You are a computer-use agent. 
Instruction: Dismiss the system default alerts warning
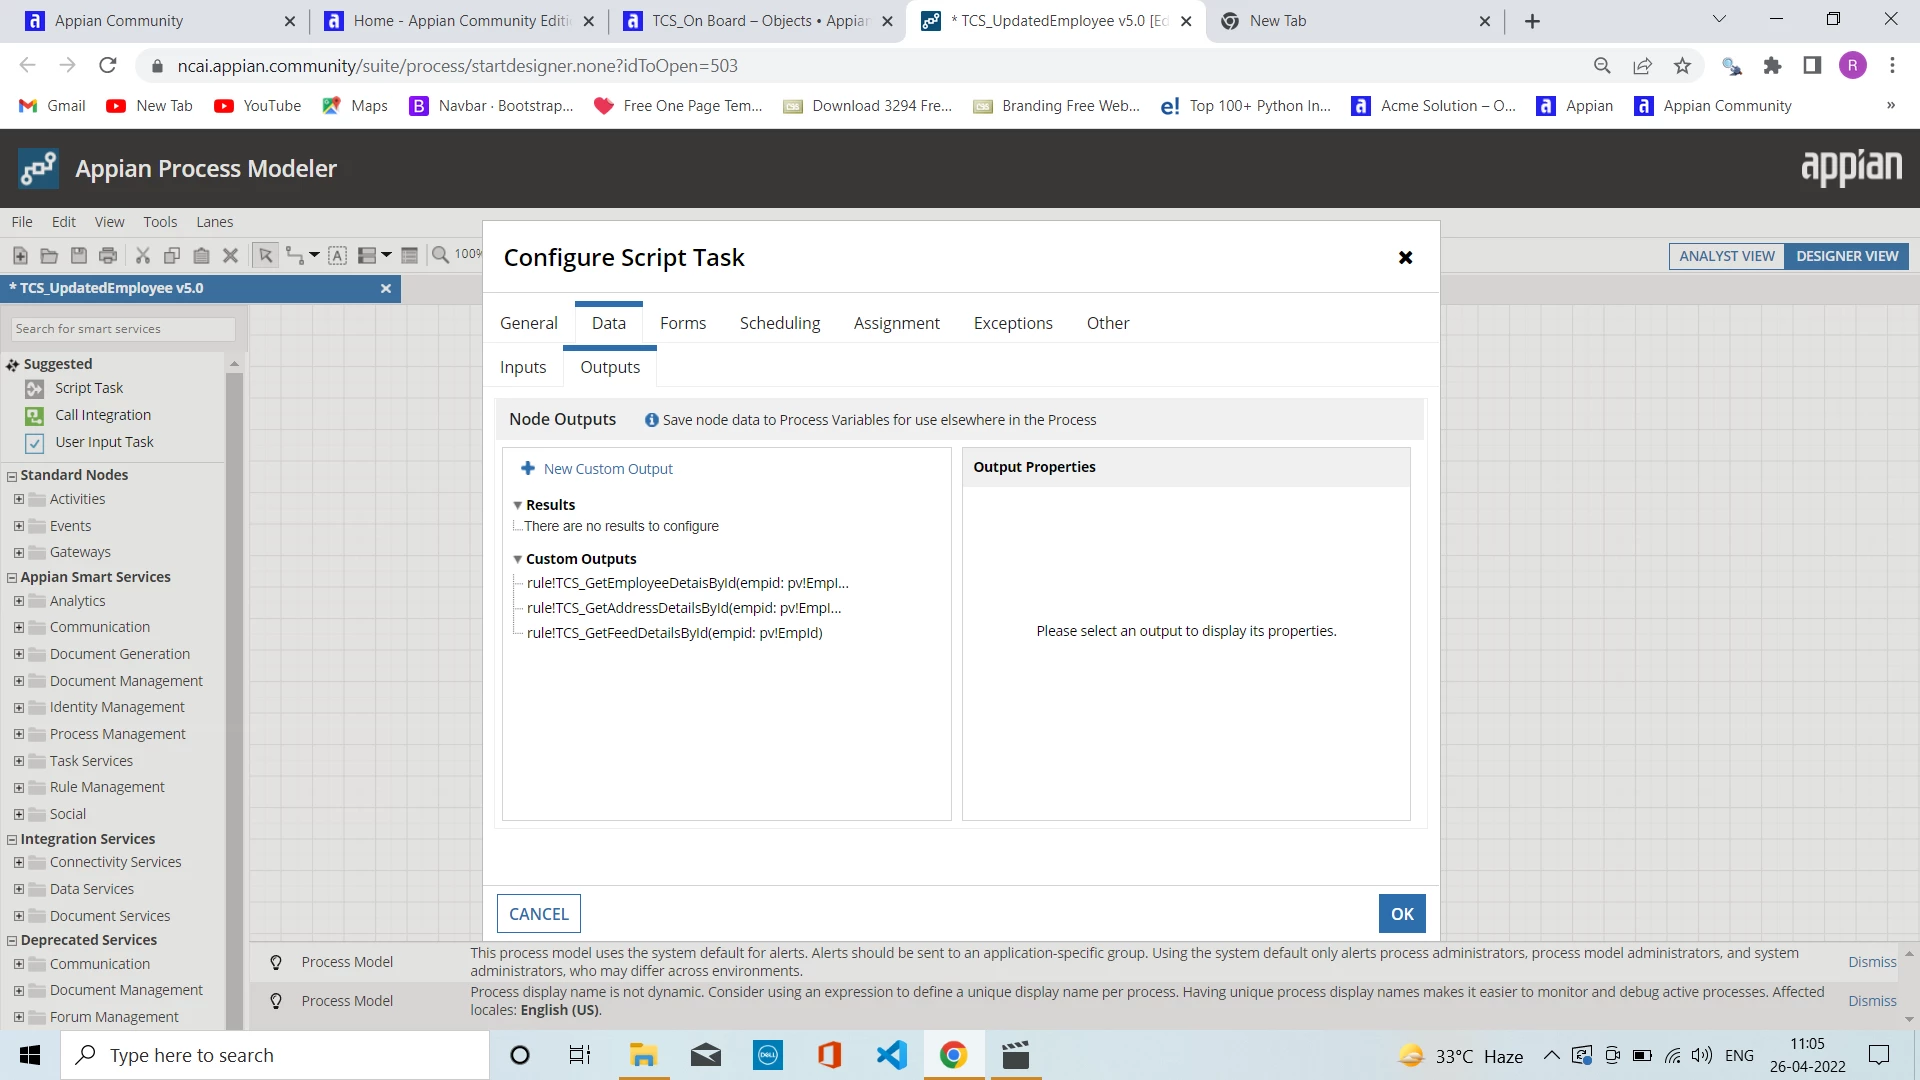(1872, 962)
